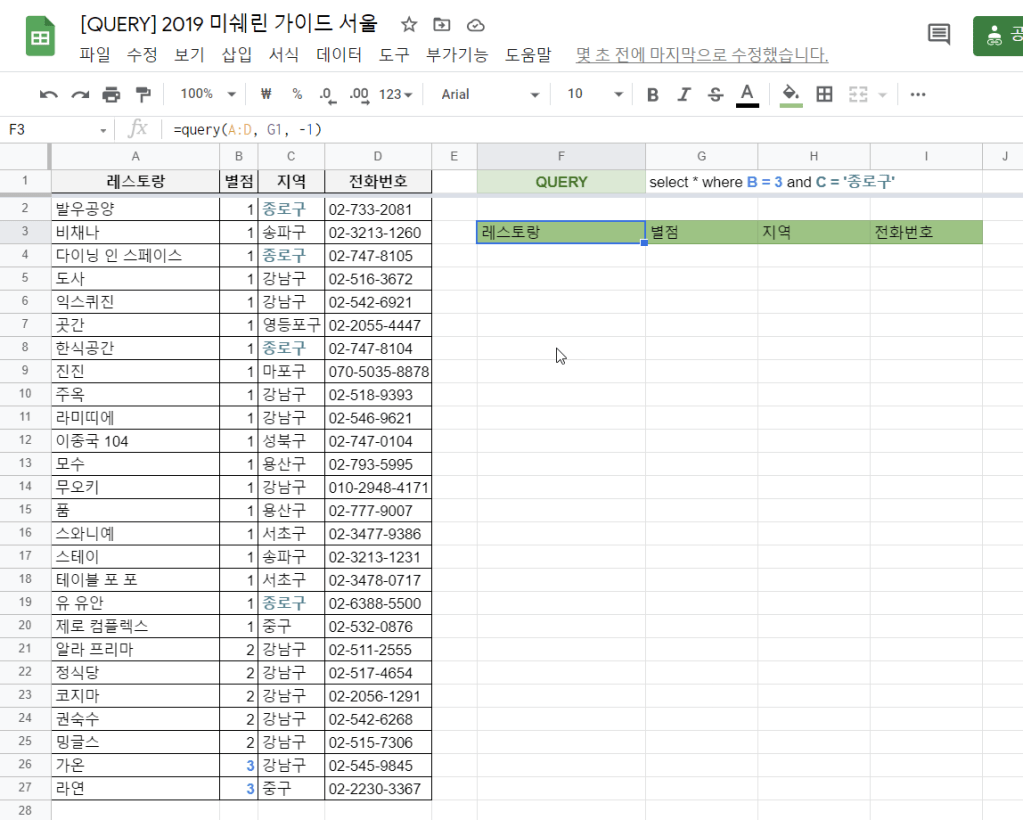Image resolution: width=1023 pixels, height=820 pixels.
Task: Open the comments history icon
Action: point(939,35)
